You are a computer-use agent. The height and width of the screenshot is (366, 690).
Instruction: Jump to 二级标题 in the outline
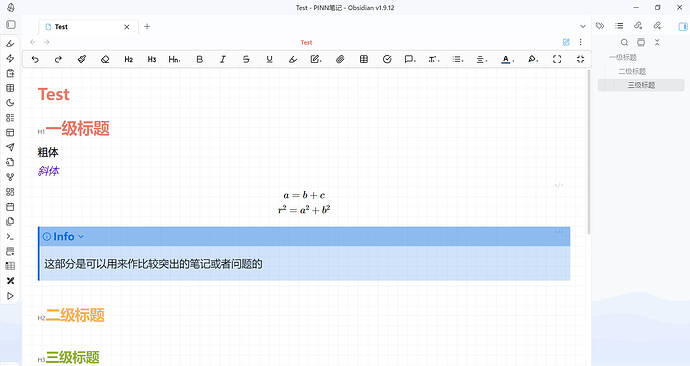632,71
